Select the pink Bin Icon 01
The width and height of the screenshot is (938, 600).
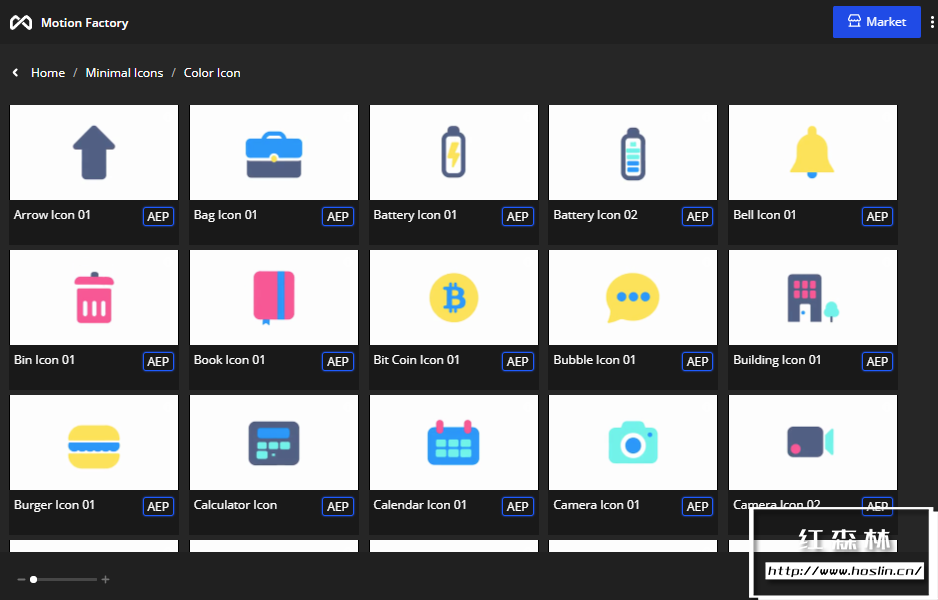pyautogui.click(x=94, y=297)
